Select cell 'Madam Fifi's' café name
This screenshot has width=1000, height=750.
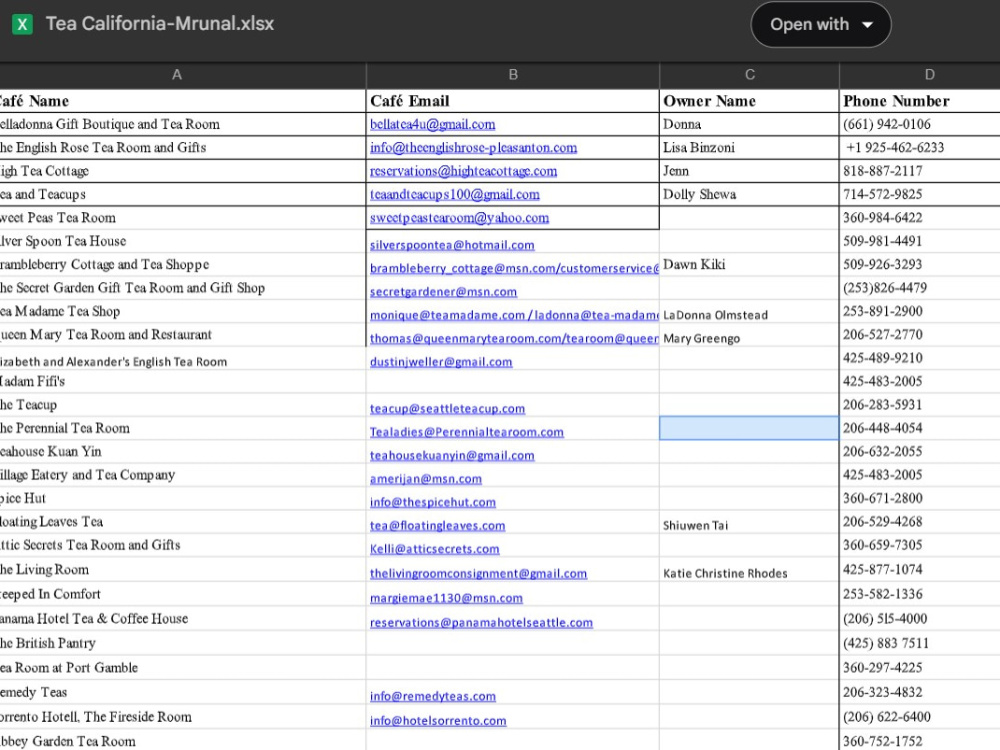183,382
